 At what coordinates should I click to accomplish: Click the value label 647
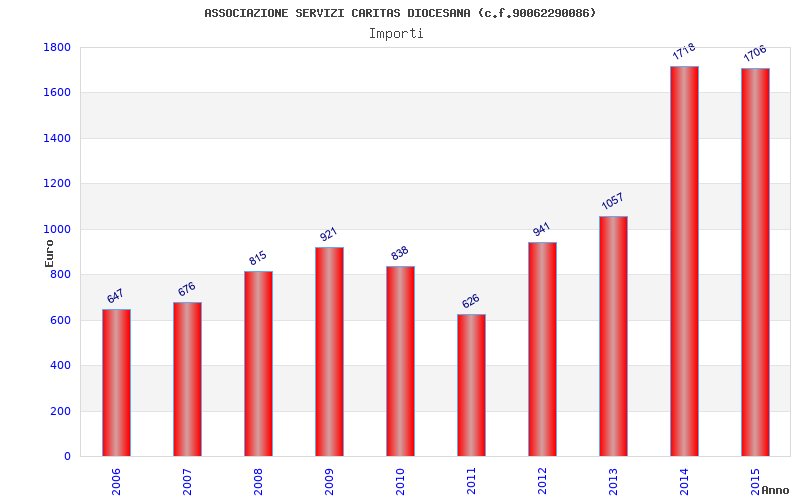[x=115, y=296]
